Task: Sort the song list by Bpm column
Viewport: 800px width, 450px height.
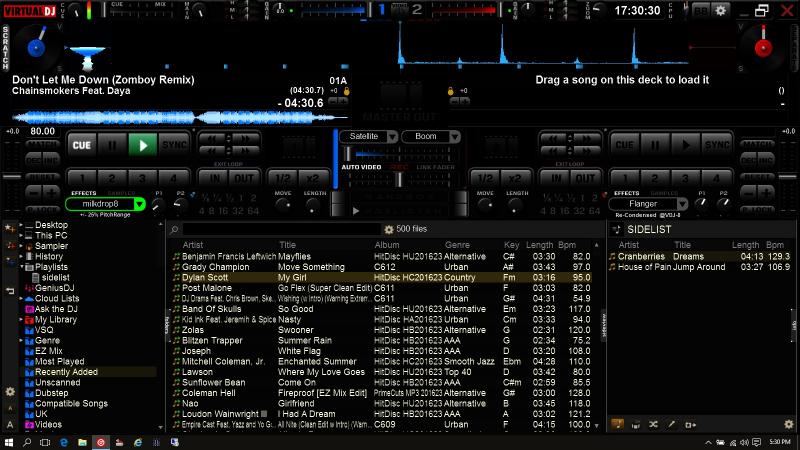Action: (x=567, y=245)
